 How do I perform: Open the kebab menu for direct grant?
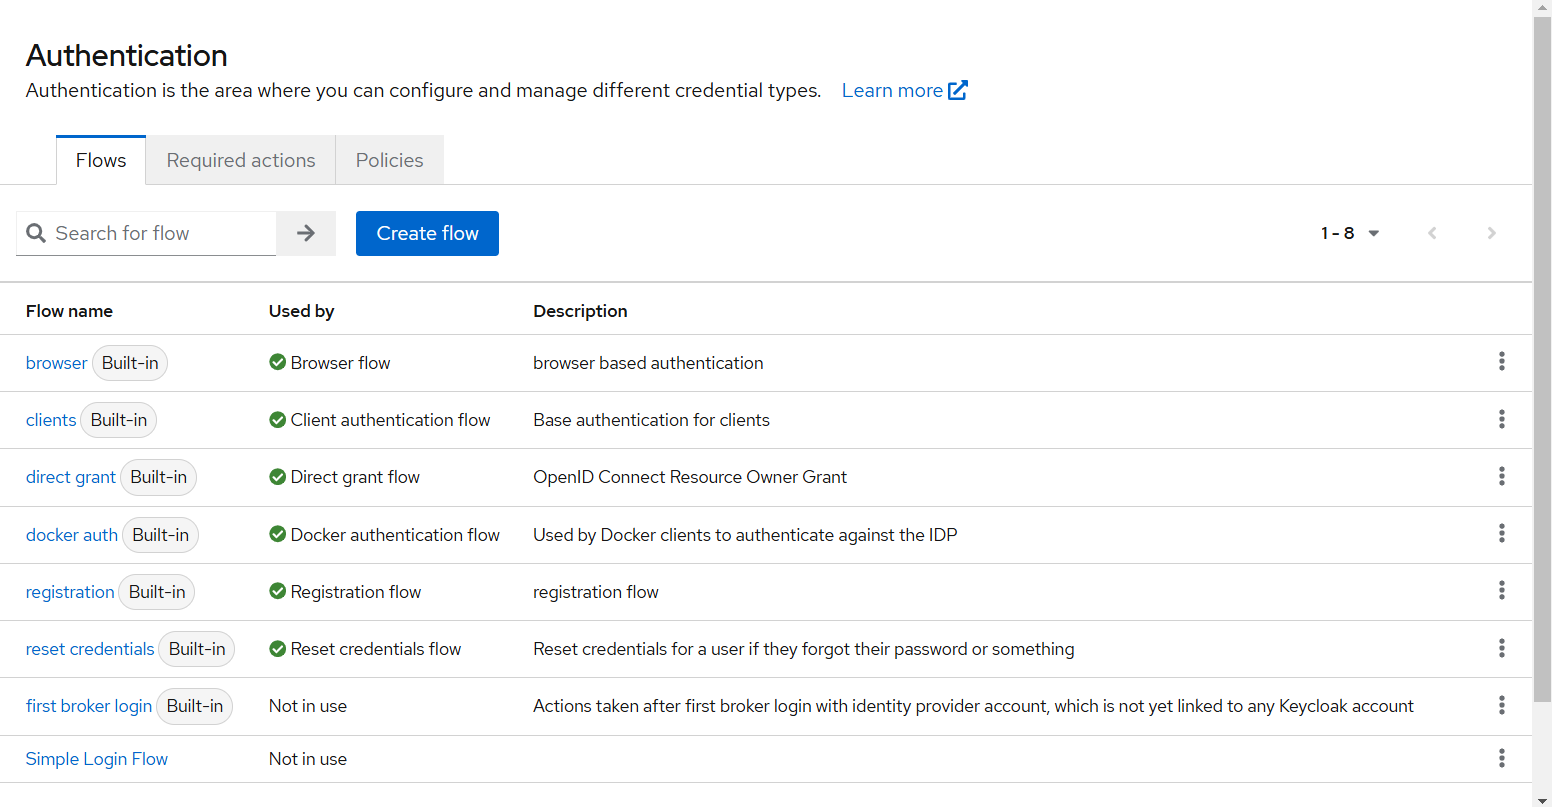click(x=1502, y=477)
